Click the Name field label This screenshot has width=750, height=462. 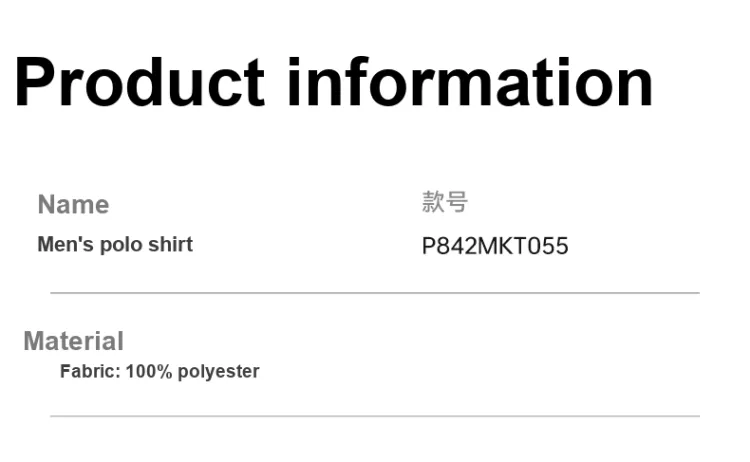tap(73, 205)
